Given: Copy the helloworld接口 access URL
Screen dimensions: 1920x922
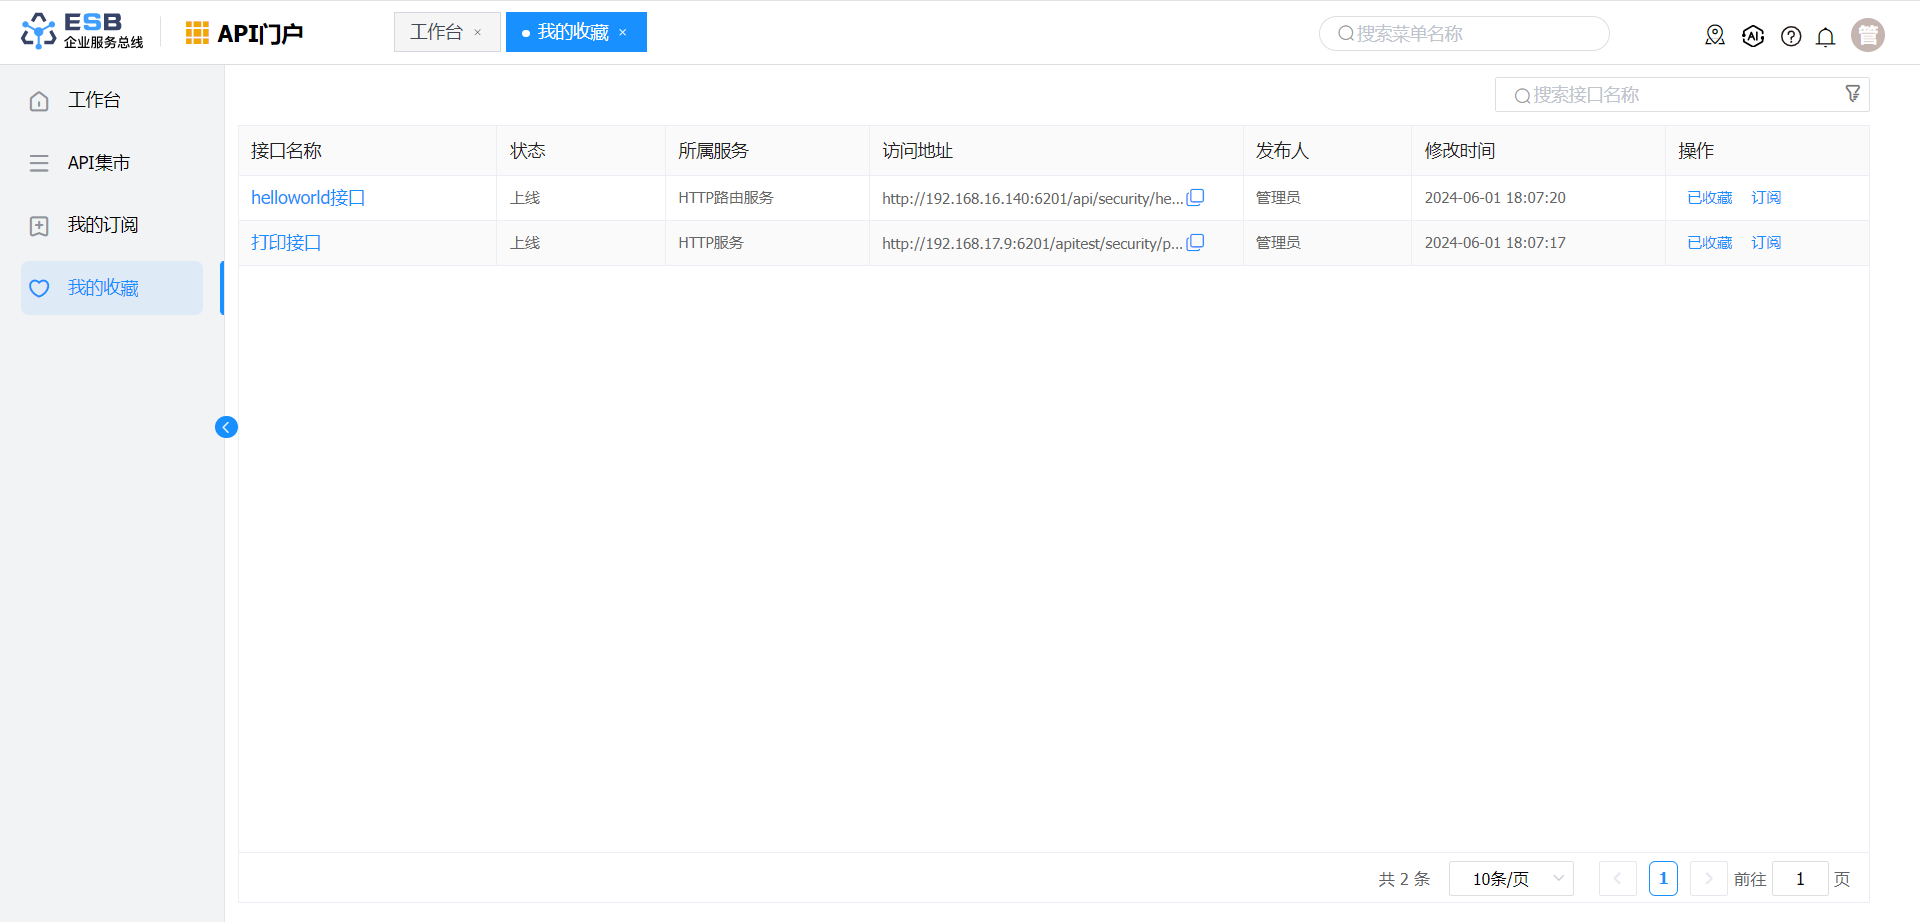Looking at the screenshot, I should (1195, 198).
